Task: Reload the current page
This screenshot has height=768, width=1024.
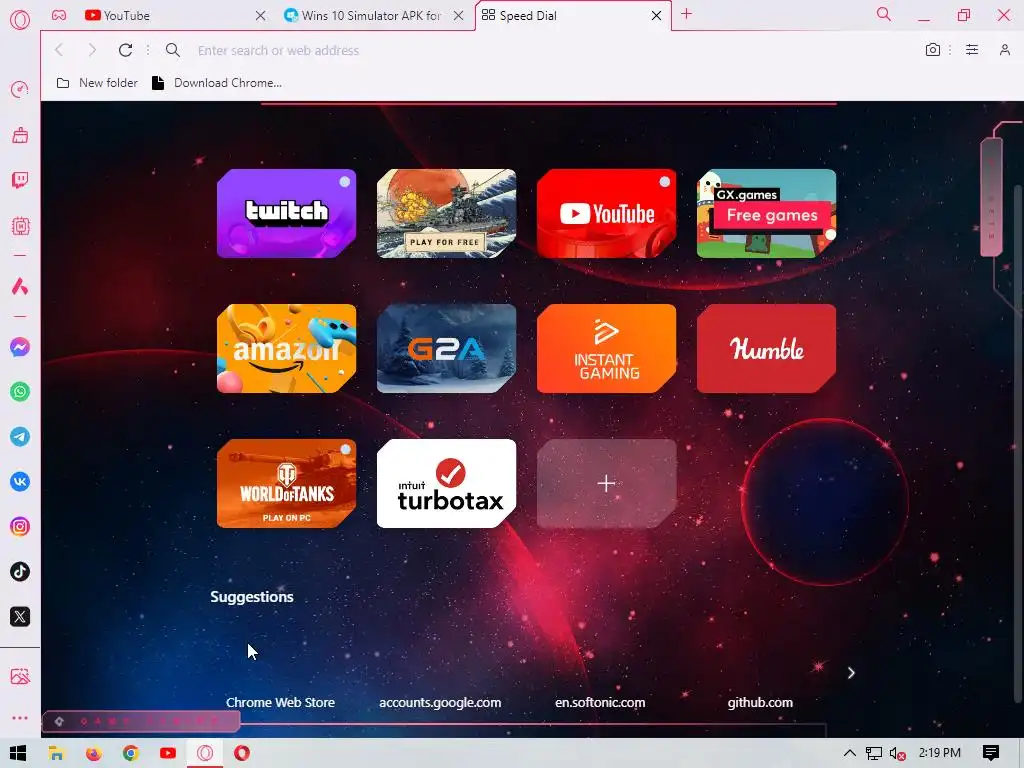Action: (x=125, y=50)
